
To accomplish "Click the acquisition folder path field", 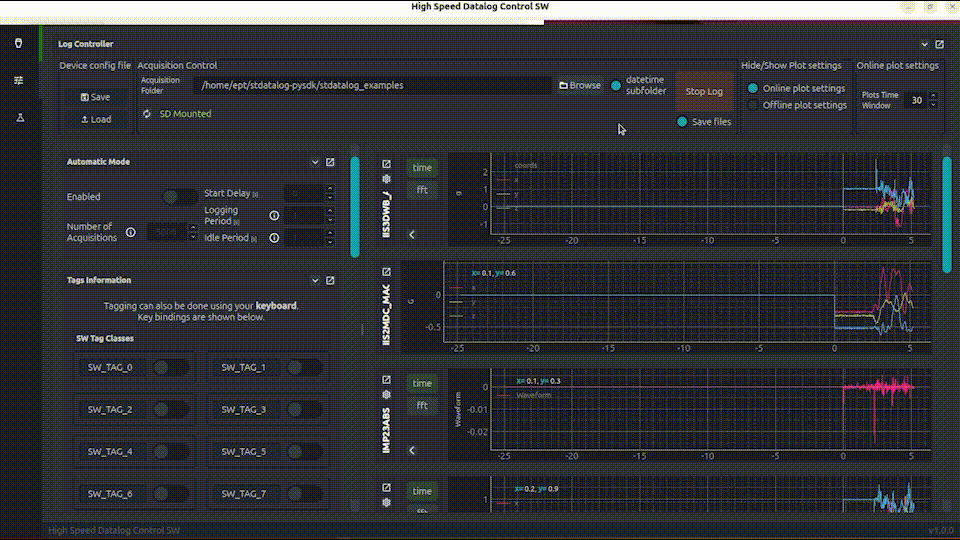I will point(372,85).
